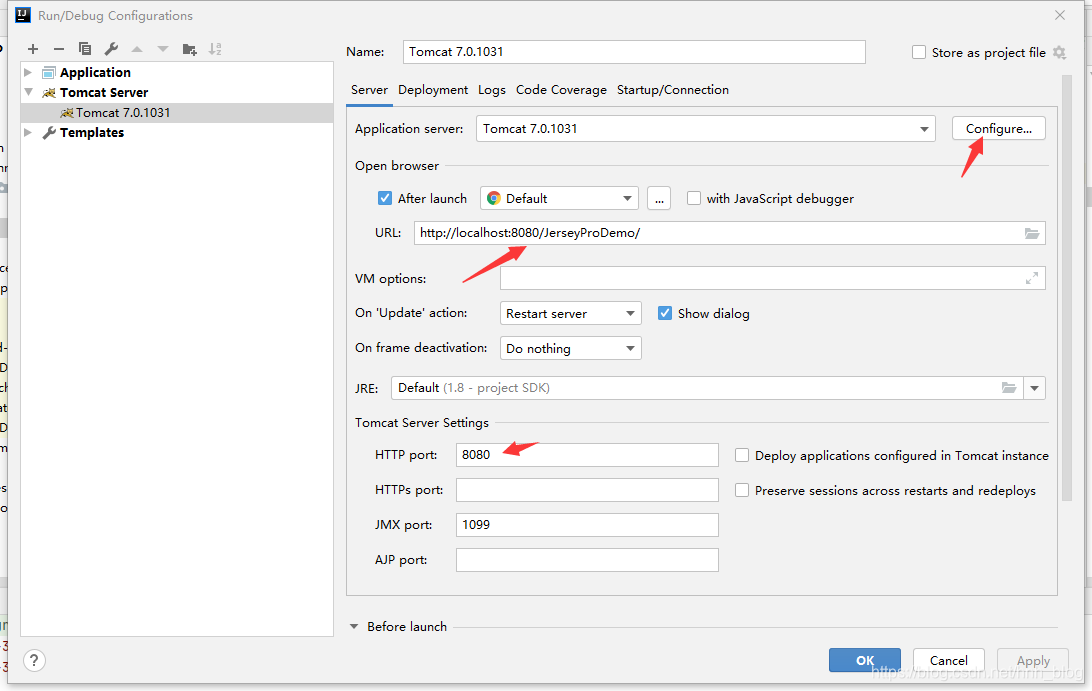Image resolution: width=1092 pixels, height=691 pixels.
Task: Remove configuration with minus icon
Action: coord(58,49)
